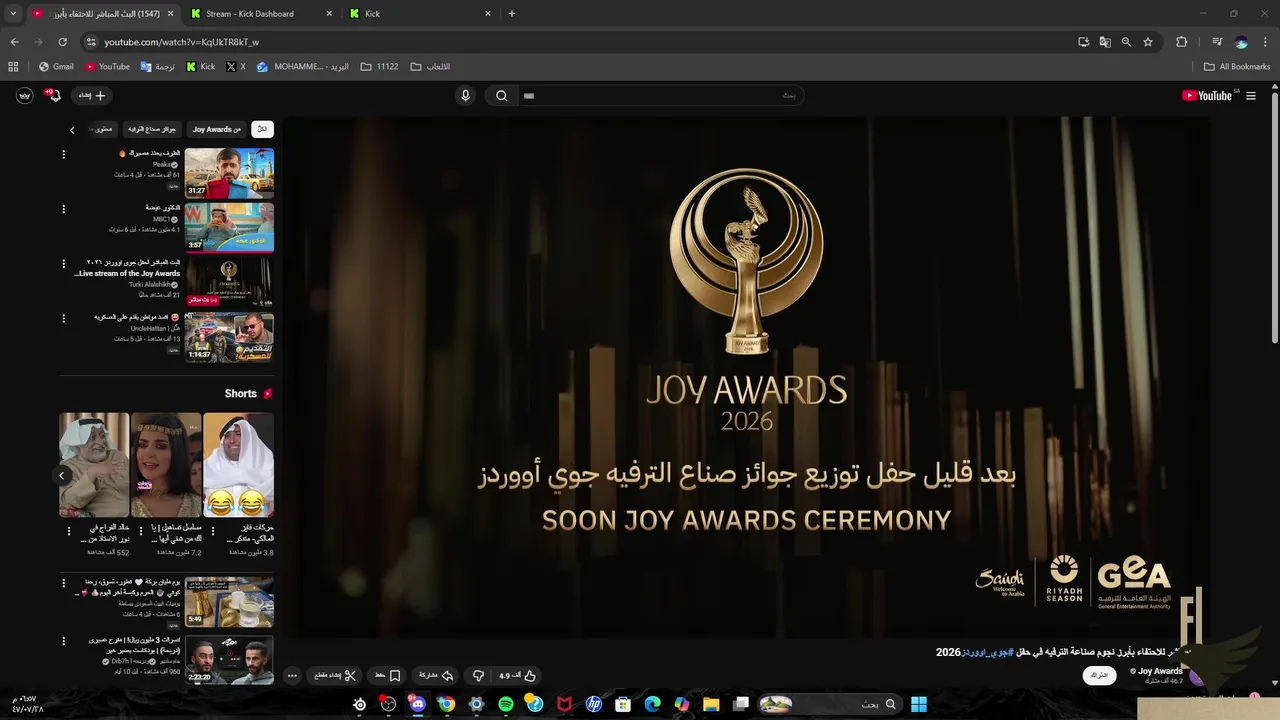Open the Gmail bookmark
Screen dimensions: 1280x720
coord(56,67)
